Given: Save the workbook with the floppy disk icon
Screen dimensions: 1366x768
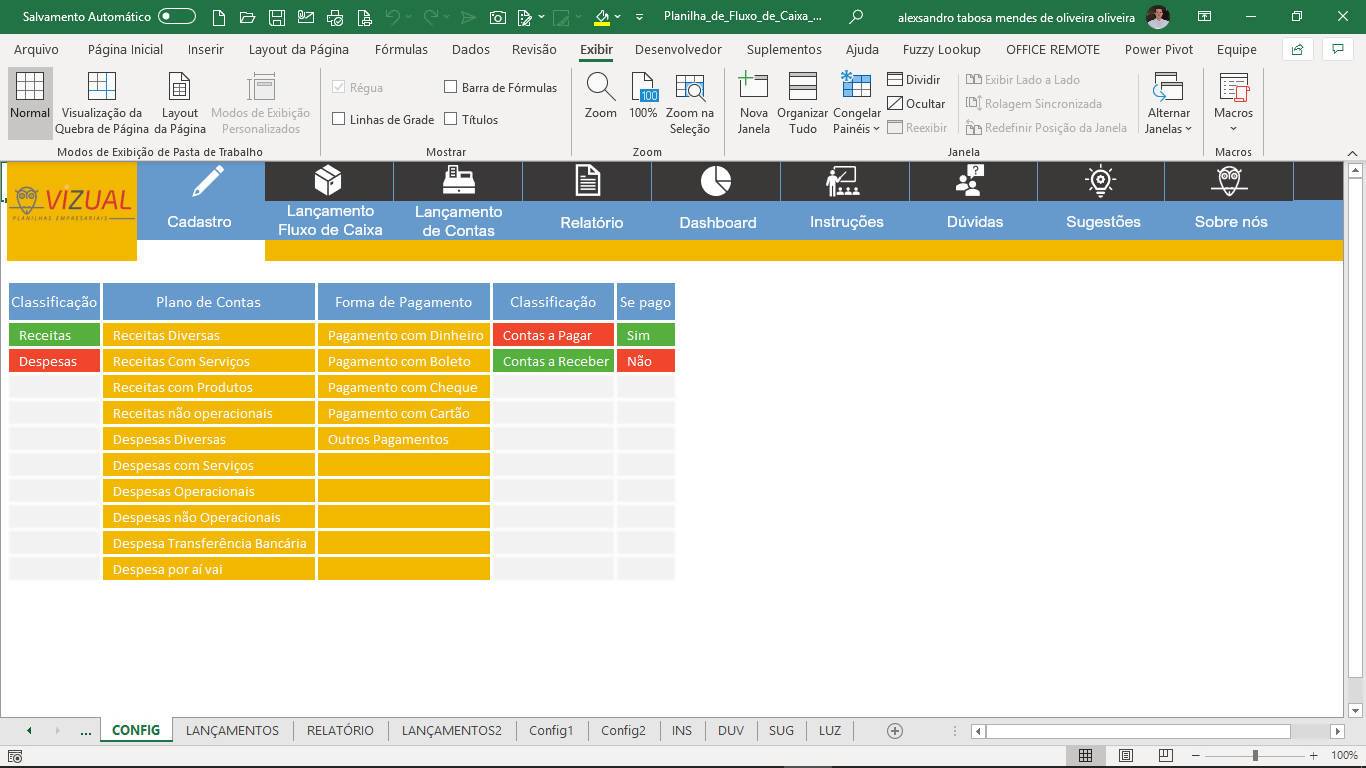Looking at the screenshot, I should [277, 17].
